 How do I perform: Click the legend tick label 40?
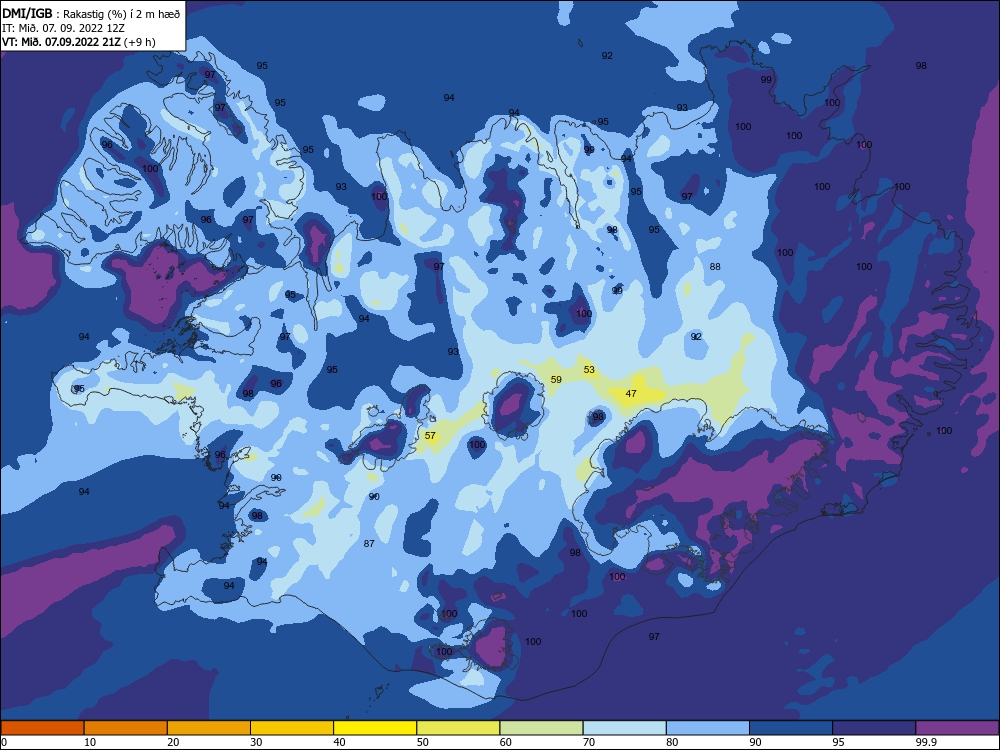[340, 742]
